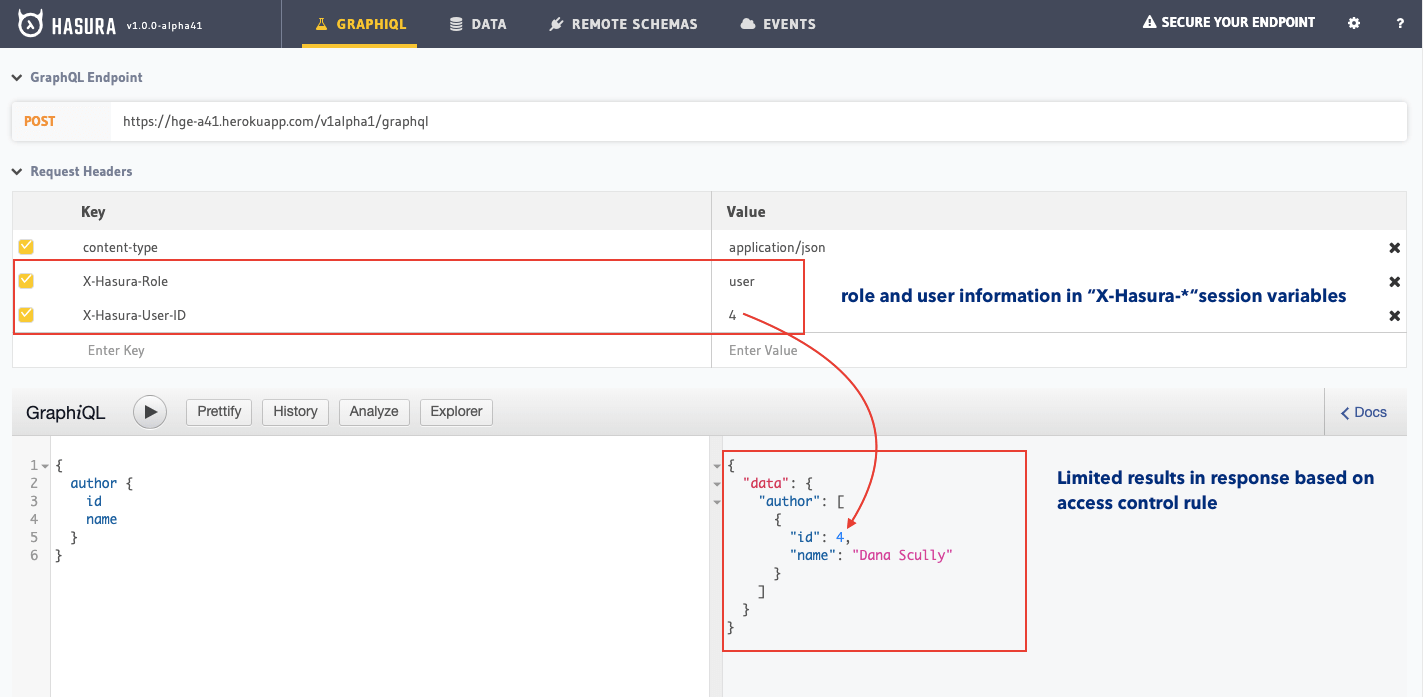Open the Remote Schemas tab

tap(623, 24)
